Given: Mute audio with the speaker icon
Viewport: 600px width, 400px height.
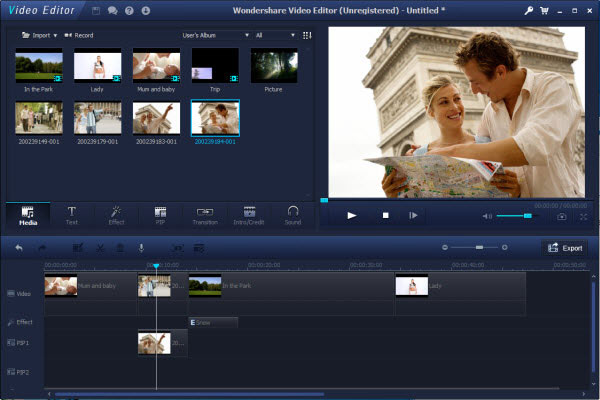Looking at the screenshot, I should coord(487,216).
